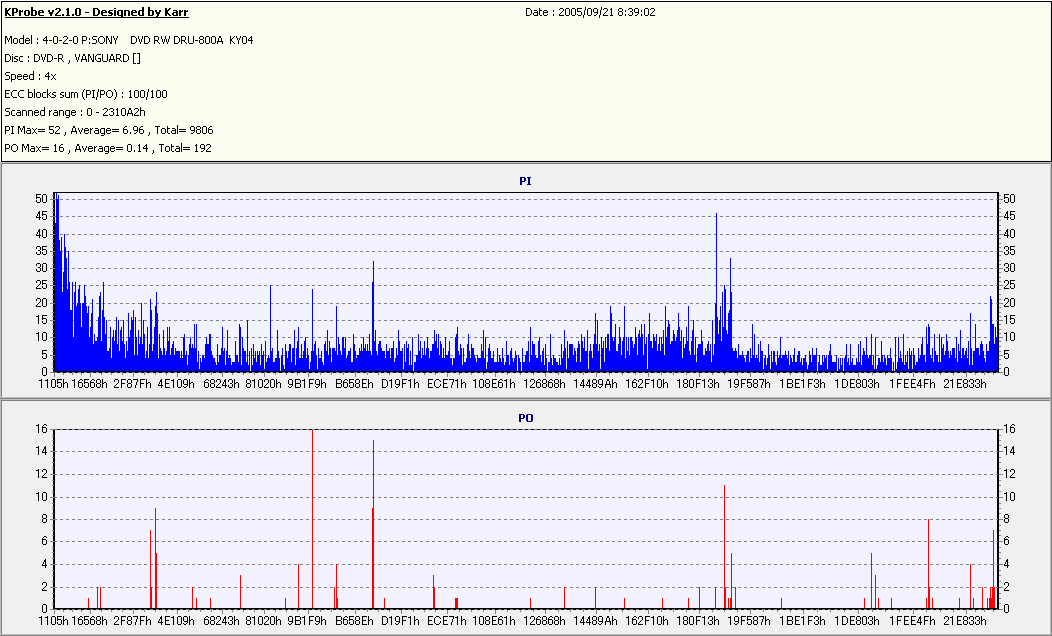Click the PI Max statistics line
Image resolution: width=1052 pixels, height=636 pixels.
click(x=109, y=130)
